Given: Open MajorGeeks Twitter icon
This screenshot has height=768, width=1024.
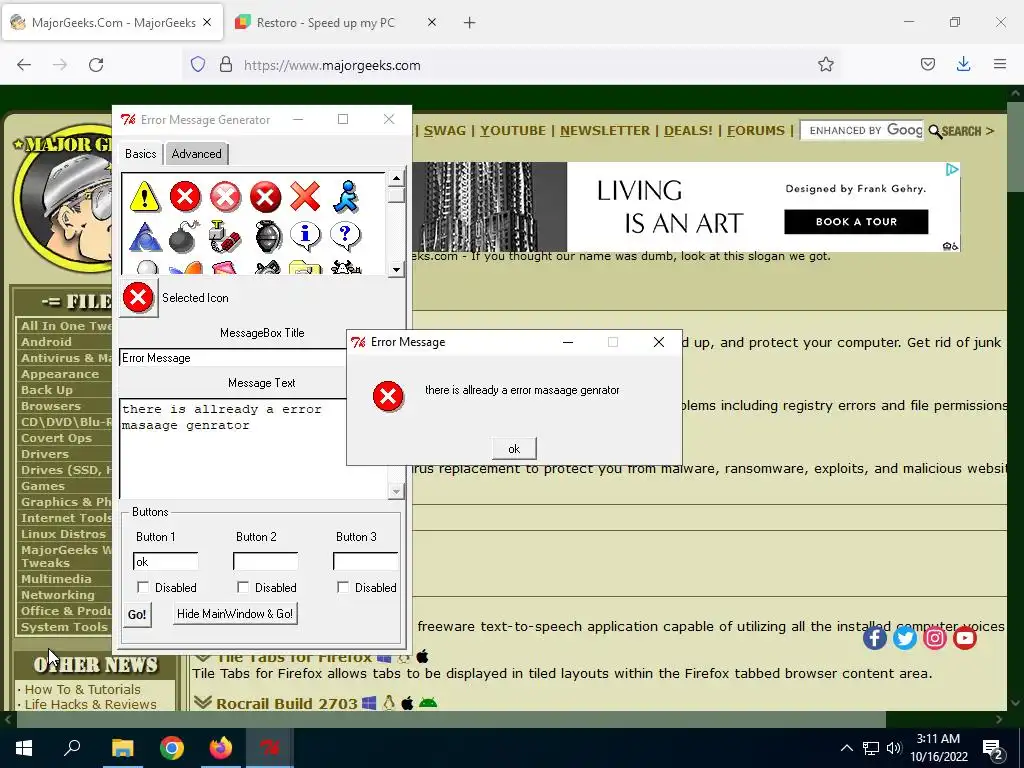Looking at the screenshot, I should coord(904,637).
